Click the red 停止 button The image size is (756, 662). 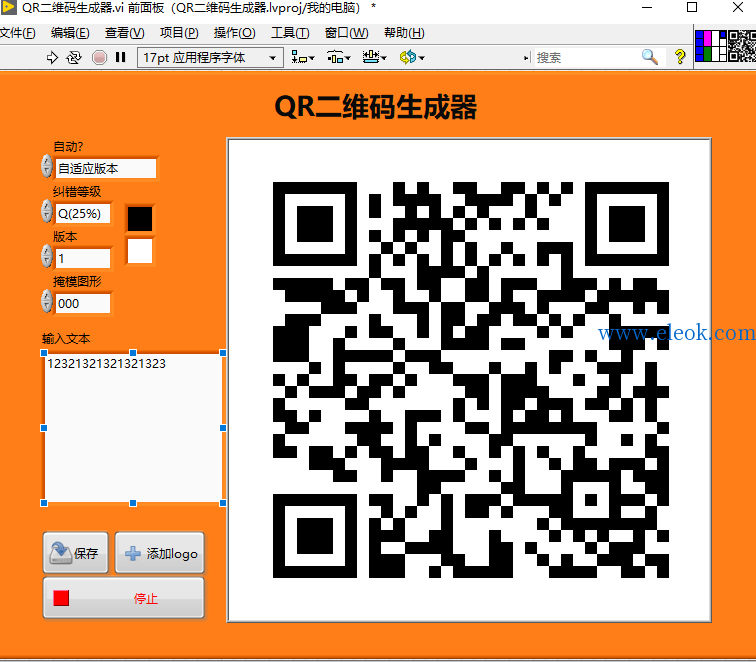(x=124, y=598)
